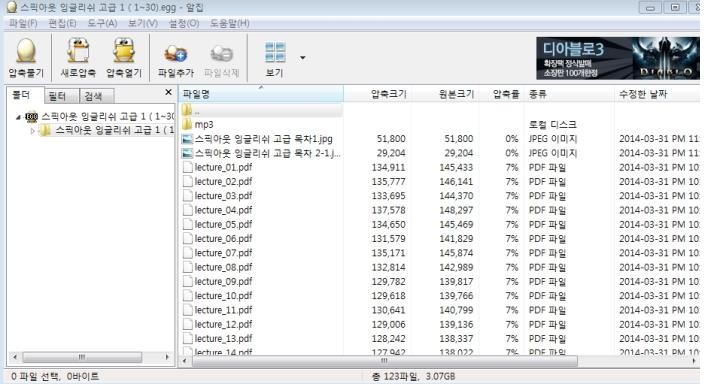Open the 파일(F) menu
Image resolution: width=720 pixels, height=384 pixels.
[x=23, y=23]
